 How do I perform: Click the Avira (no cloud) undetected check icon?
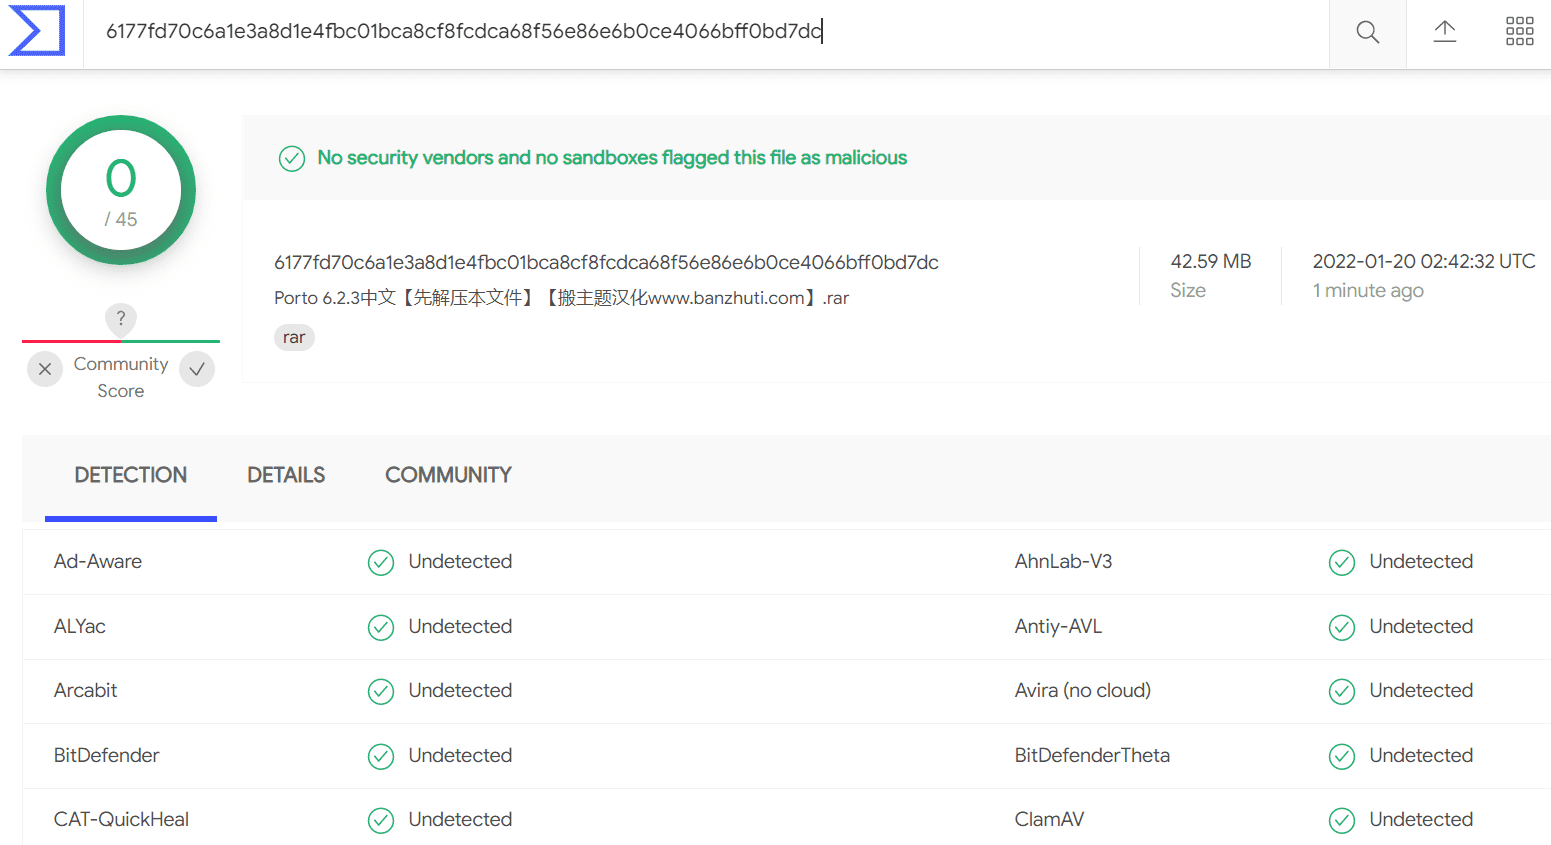coord(1342,692)
